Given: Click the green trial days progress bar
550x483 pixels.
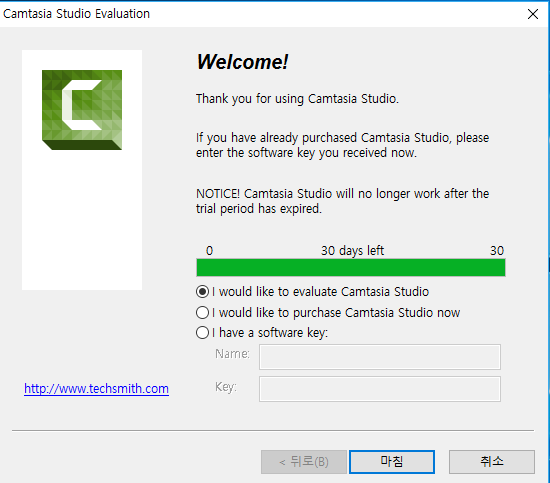Looking at the screenshot, I should click(351, 268).
